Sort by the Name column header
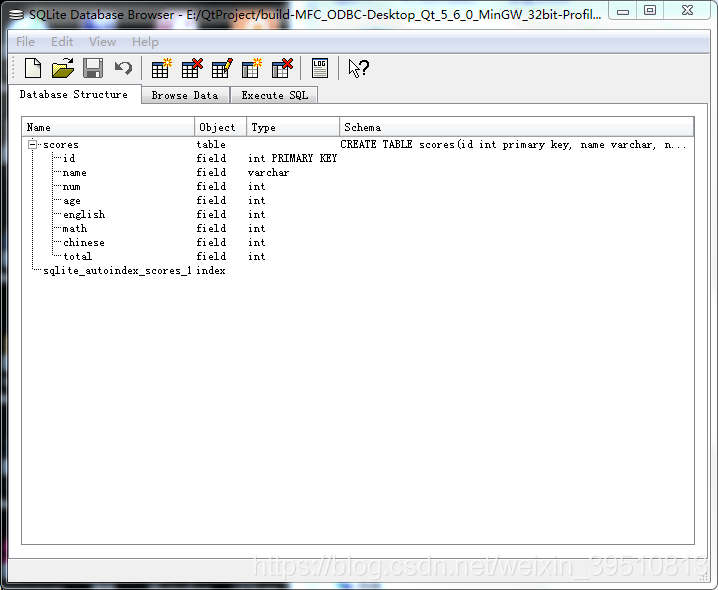Screen dimensions: 718x590 108,127
